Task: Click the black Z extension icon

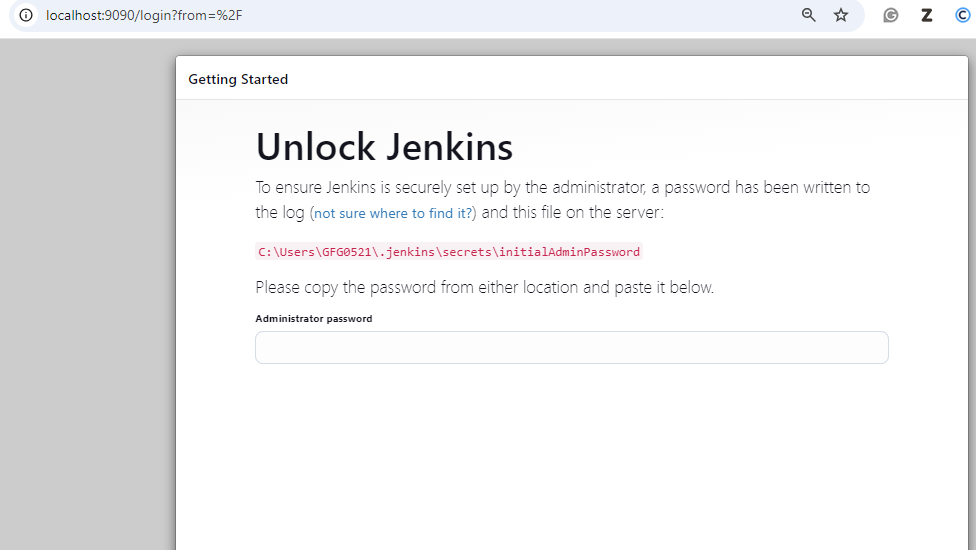Action: coord(927,15)
